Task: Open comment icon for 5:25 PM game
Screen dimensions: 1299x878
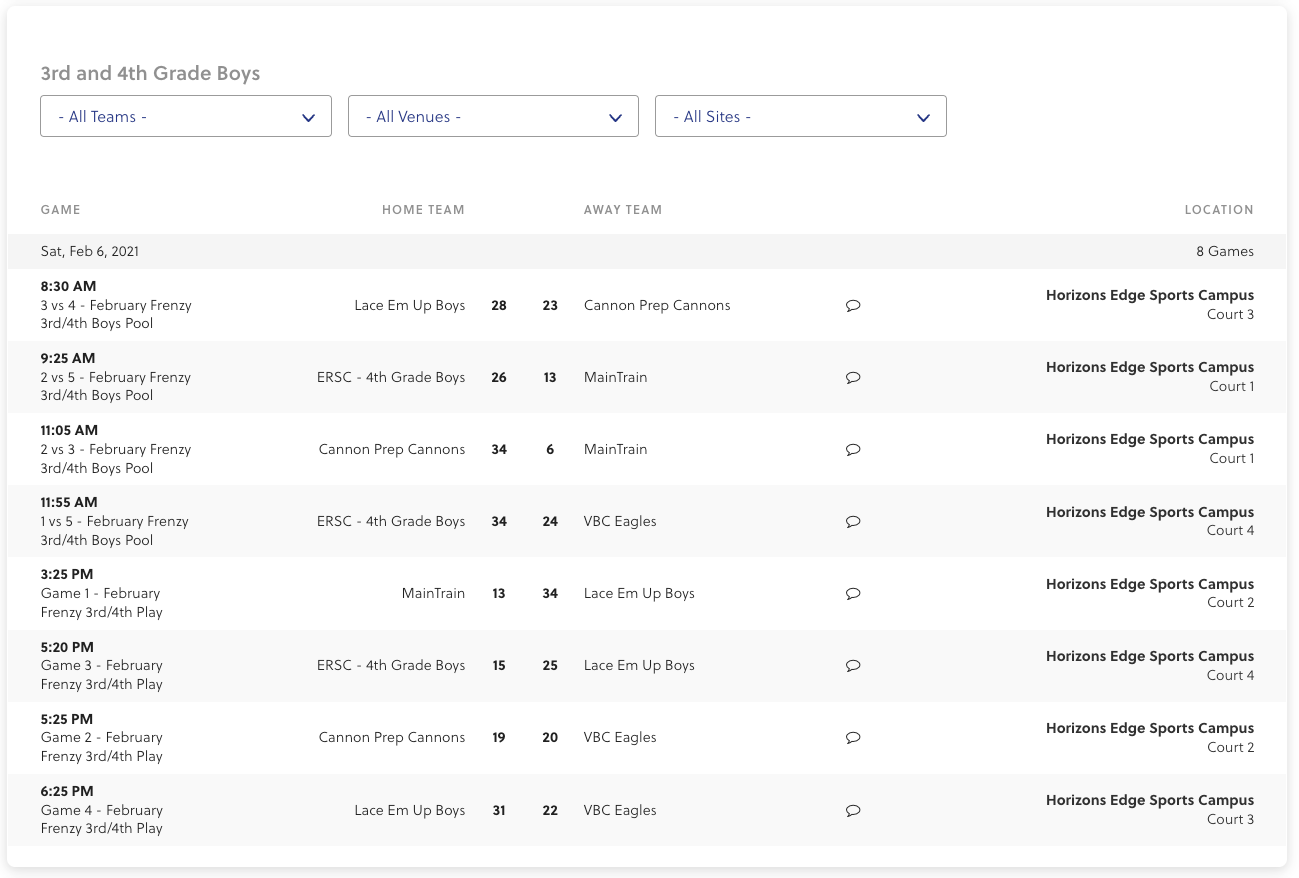Action: [853, 738]
